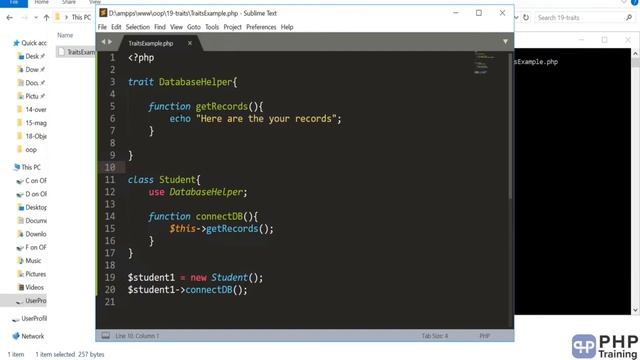The height and width of the screenshot is (360, 640).
Task: Open Quick access in navigation pane
Action: 30,43
